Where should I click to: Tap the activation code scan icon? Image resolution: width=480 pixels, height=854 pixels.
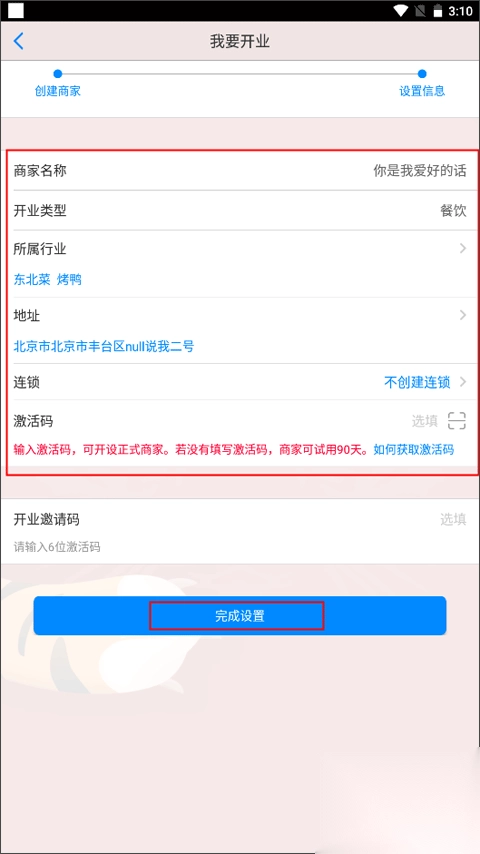pos(457,420)
